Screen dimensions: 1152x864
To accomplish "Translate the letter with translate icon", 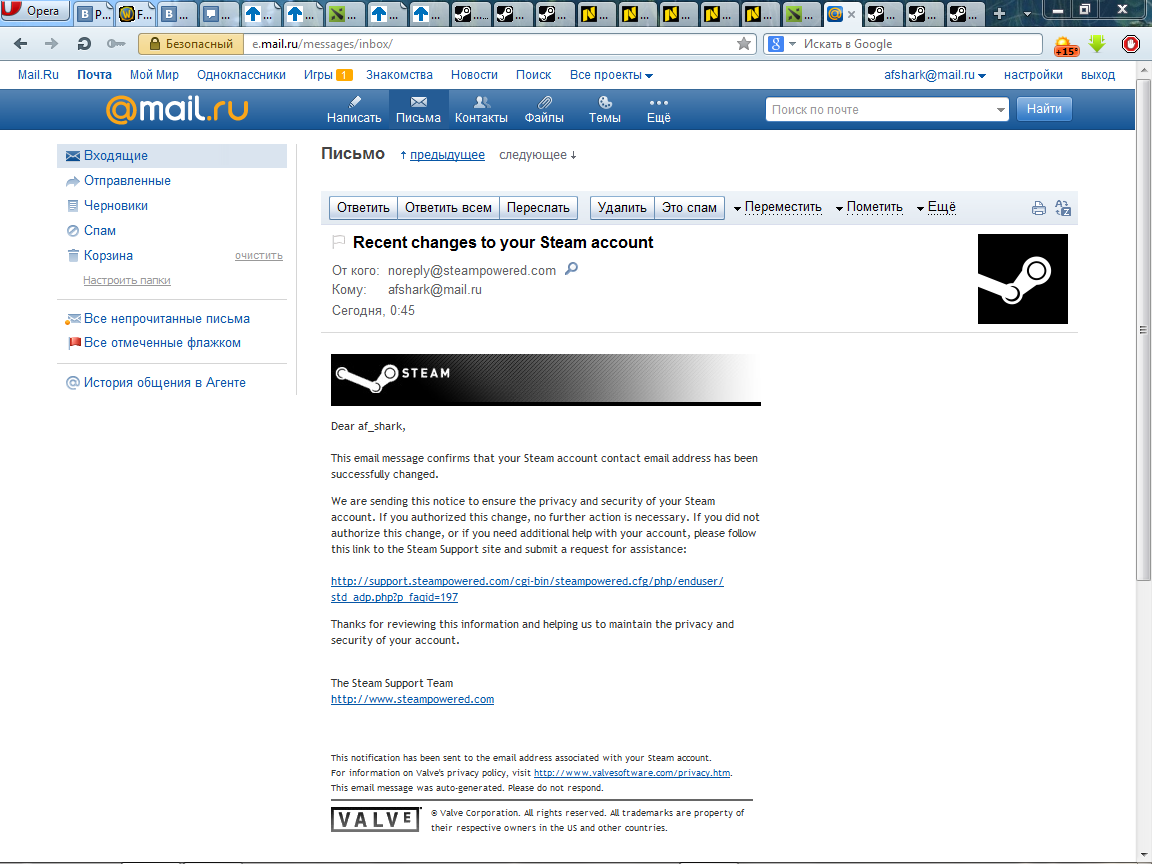I will pos(1062,208).
